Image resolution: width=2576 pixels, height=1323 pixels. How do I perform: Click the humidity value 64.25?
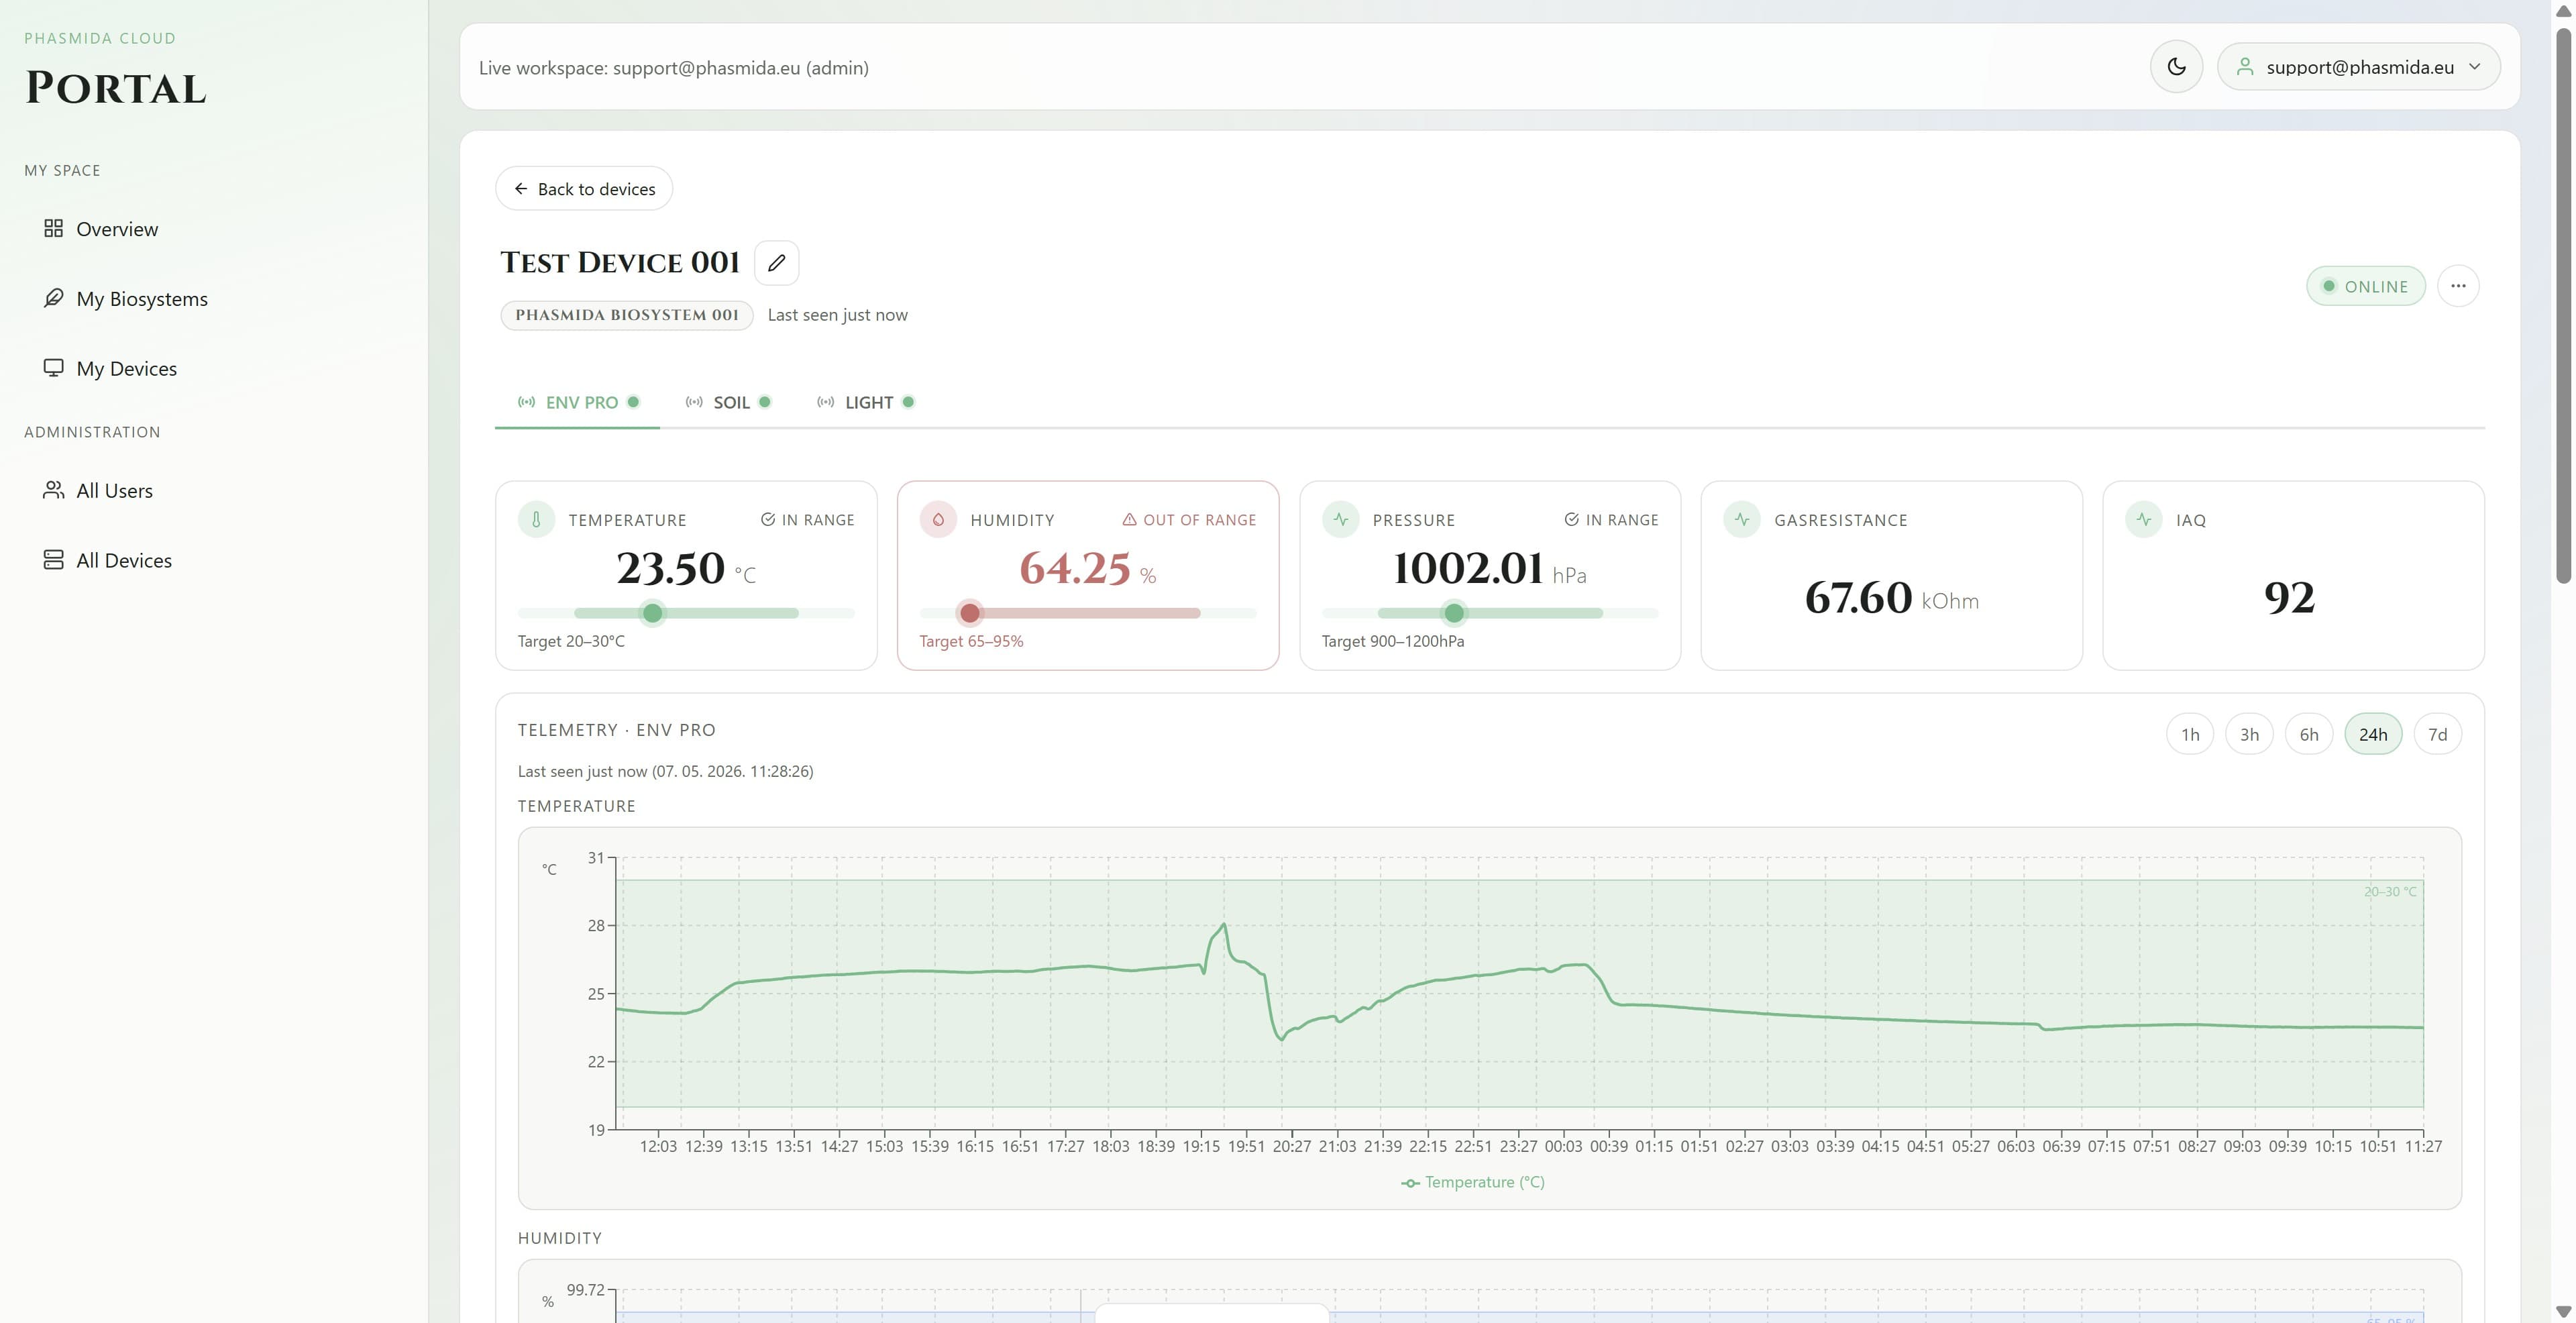click(1075, 568)
